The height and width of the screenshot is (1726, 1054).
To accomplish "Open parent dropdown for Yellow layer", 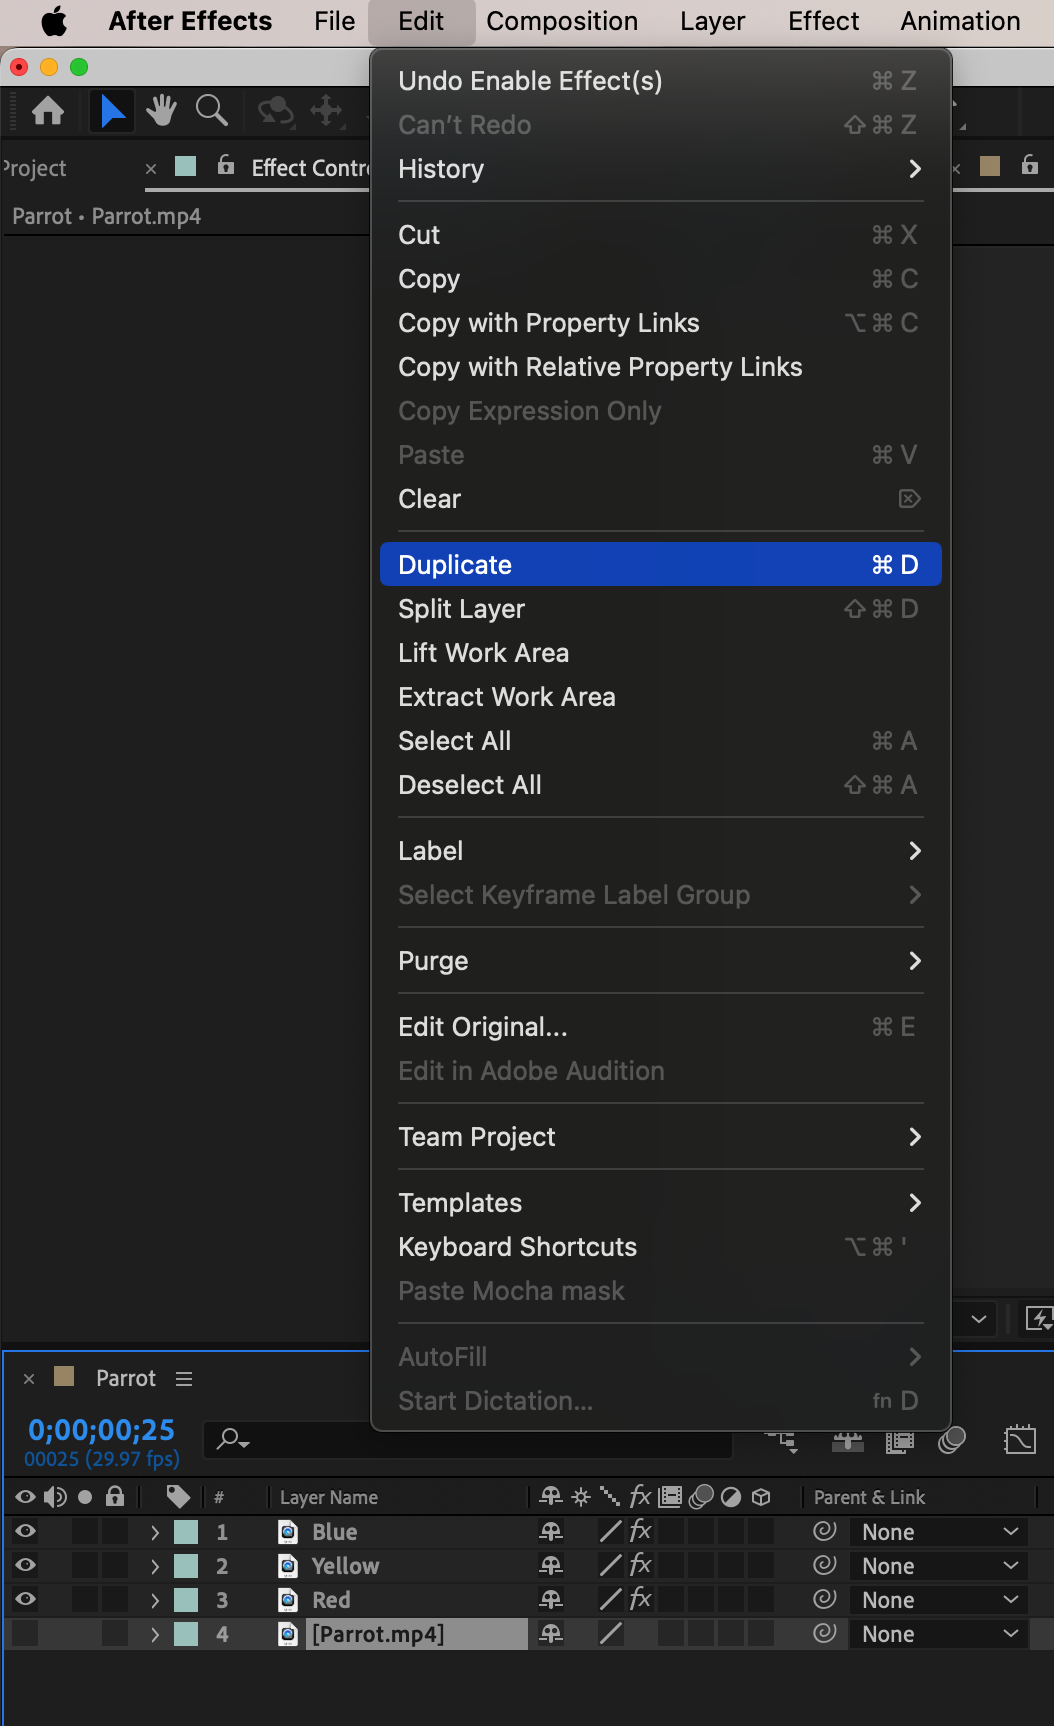I will [939, 1565].
